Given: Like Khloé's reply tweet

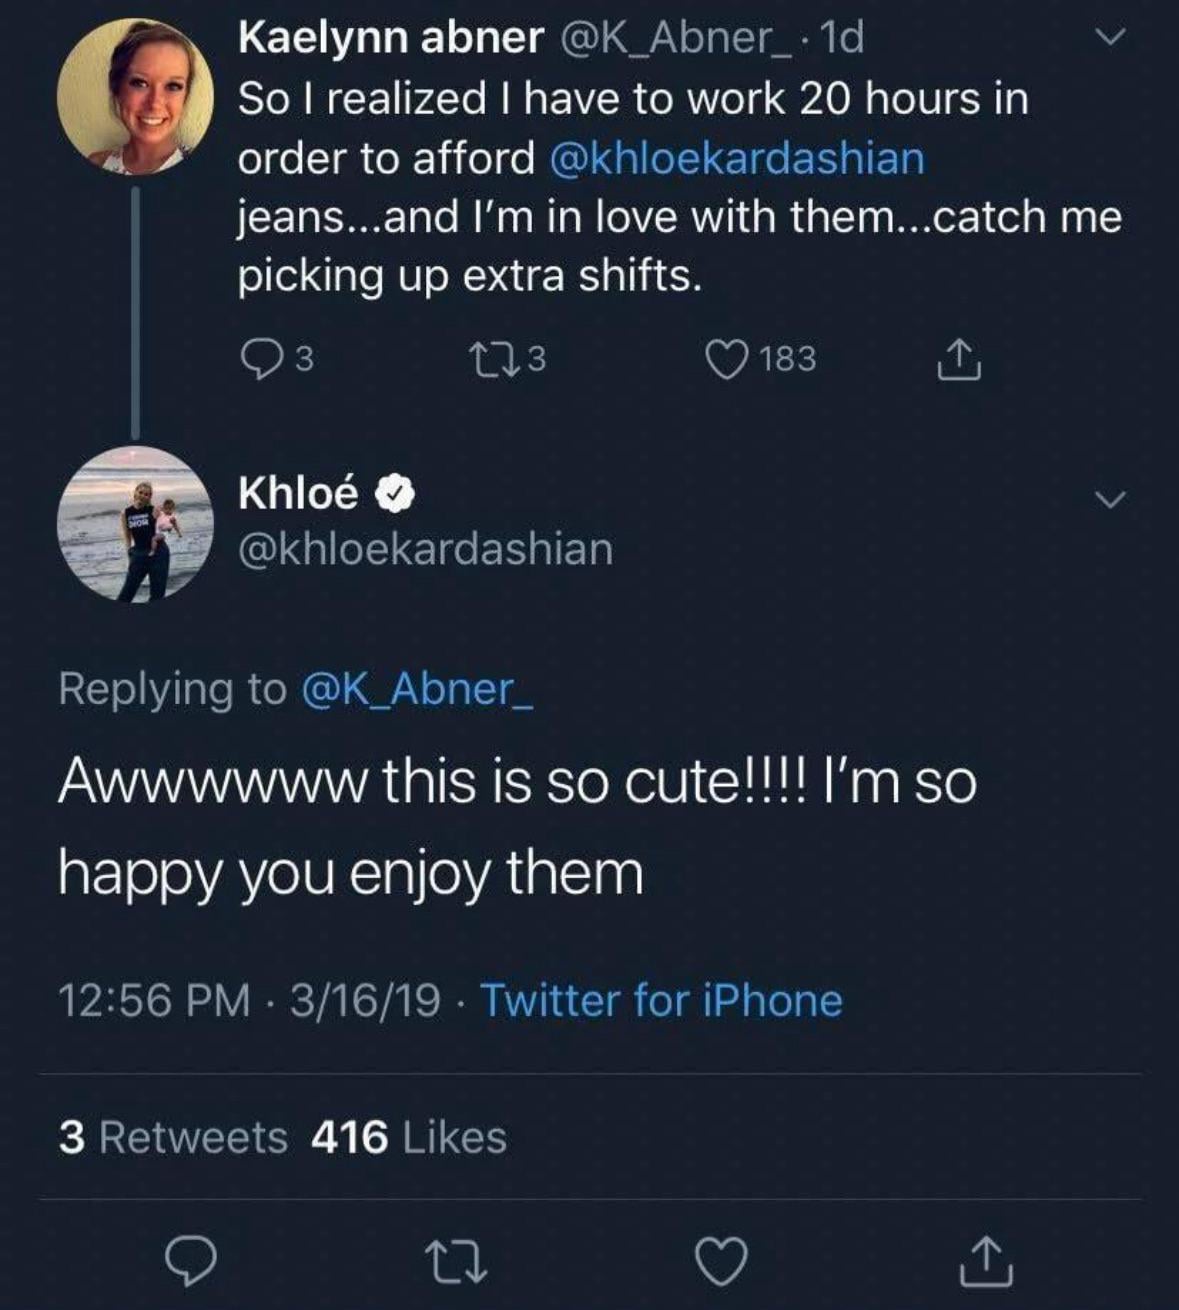Looking at the screenshot, I should [x=720, y=1261].
